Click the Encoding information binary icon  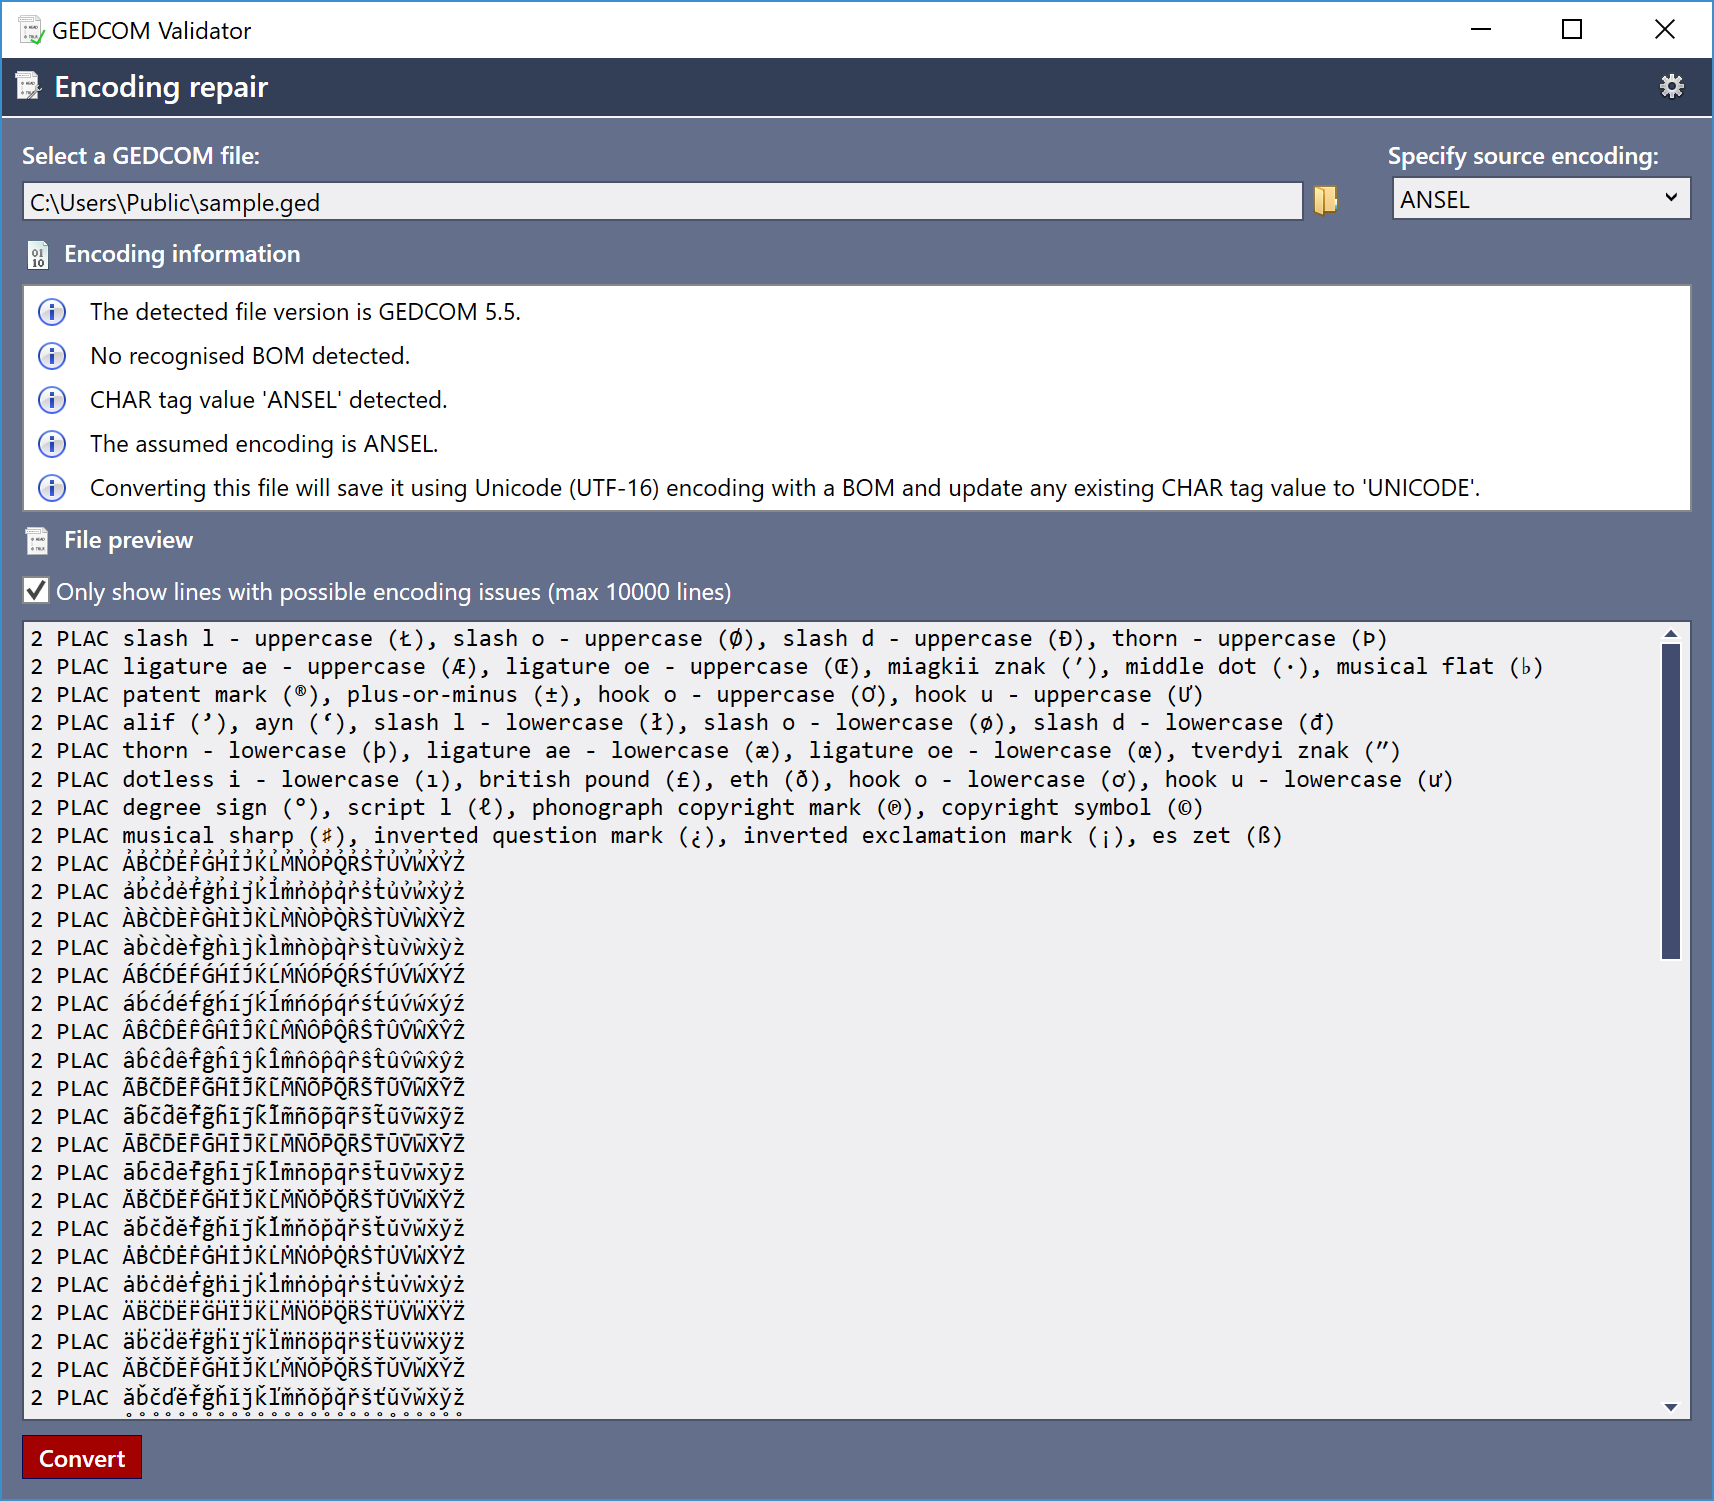click(38, 255)
